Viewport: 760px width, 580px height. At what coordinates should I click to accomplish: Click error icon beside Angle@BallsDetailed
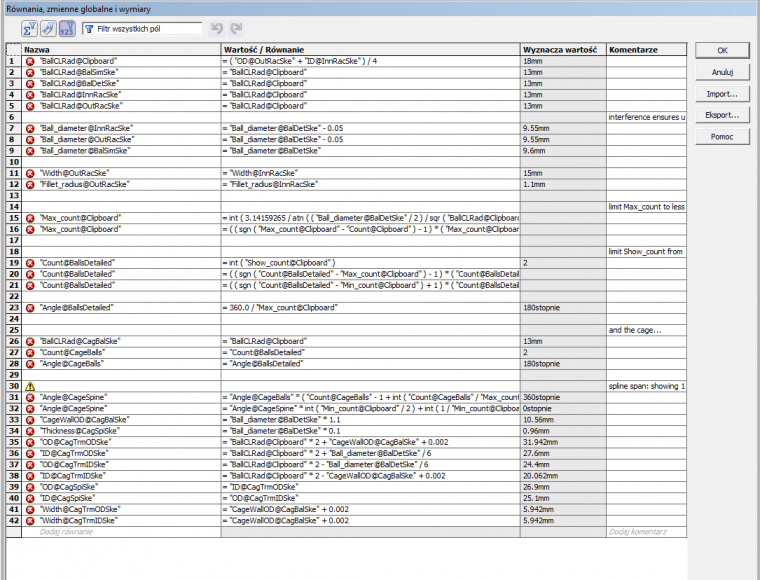pos(30,308)
